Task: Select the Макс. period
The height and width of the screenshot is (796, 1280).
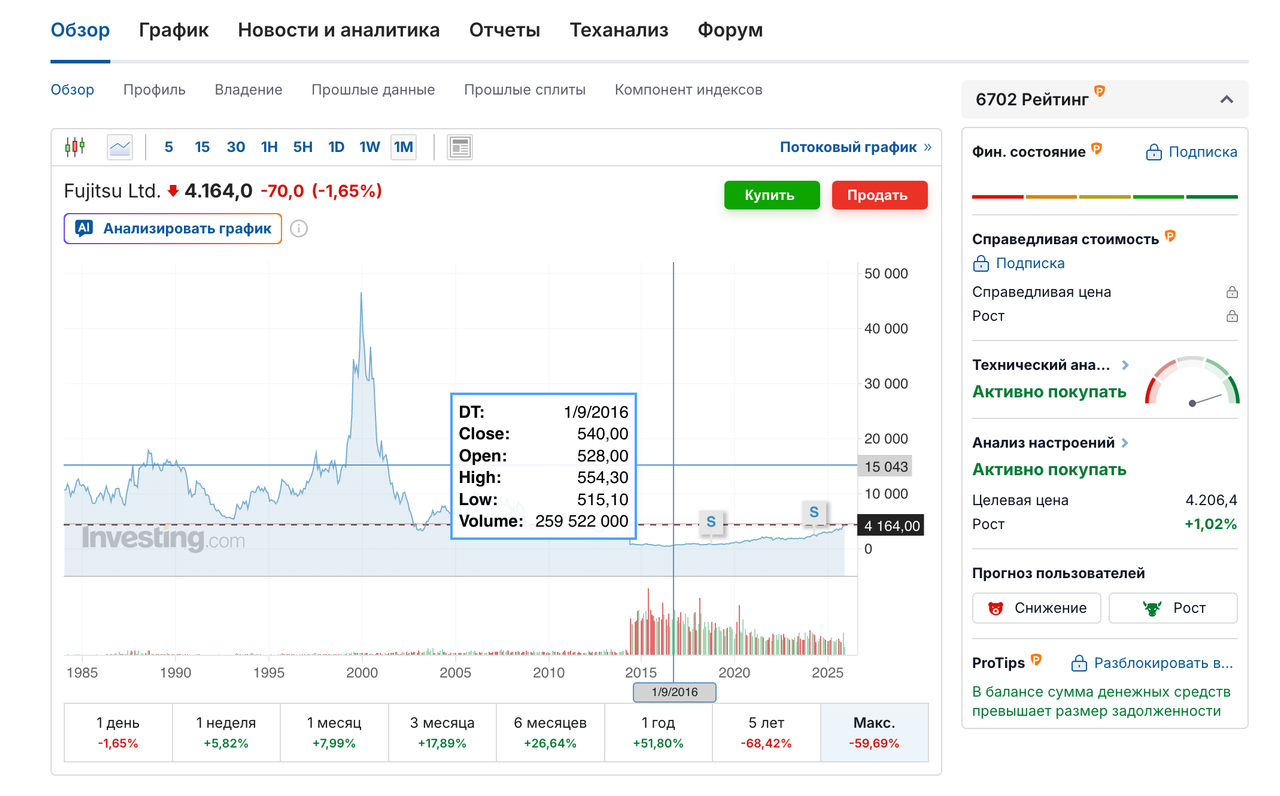Action: 874,732
